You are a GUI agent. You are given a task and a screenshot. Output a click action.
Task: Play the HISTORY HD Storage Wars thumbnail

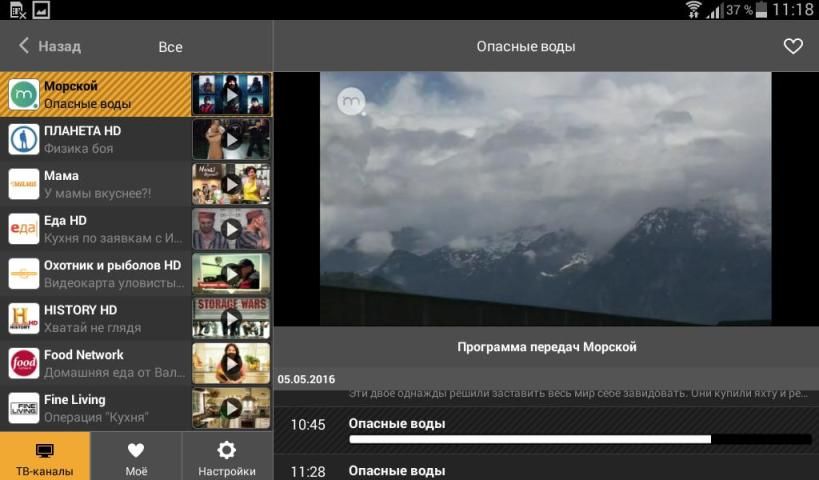231,318
